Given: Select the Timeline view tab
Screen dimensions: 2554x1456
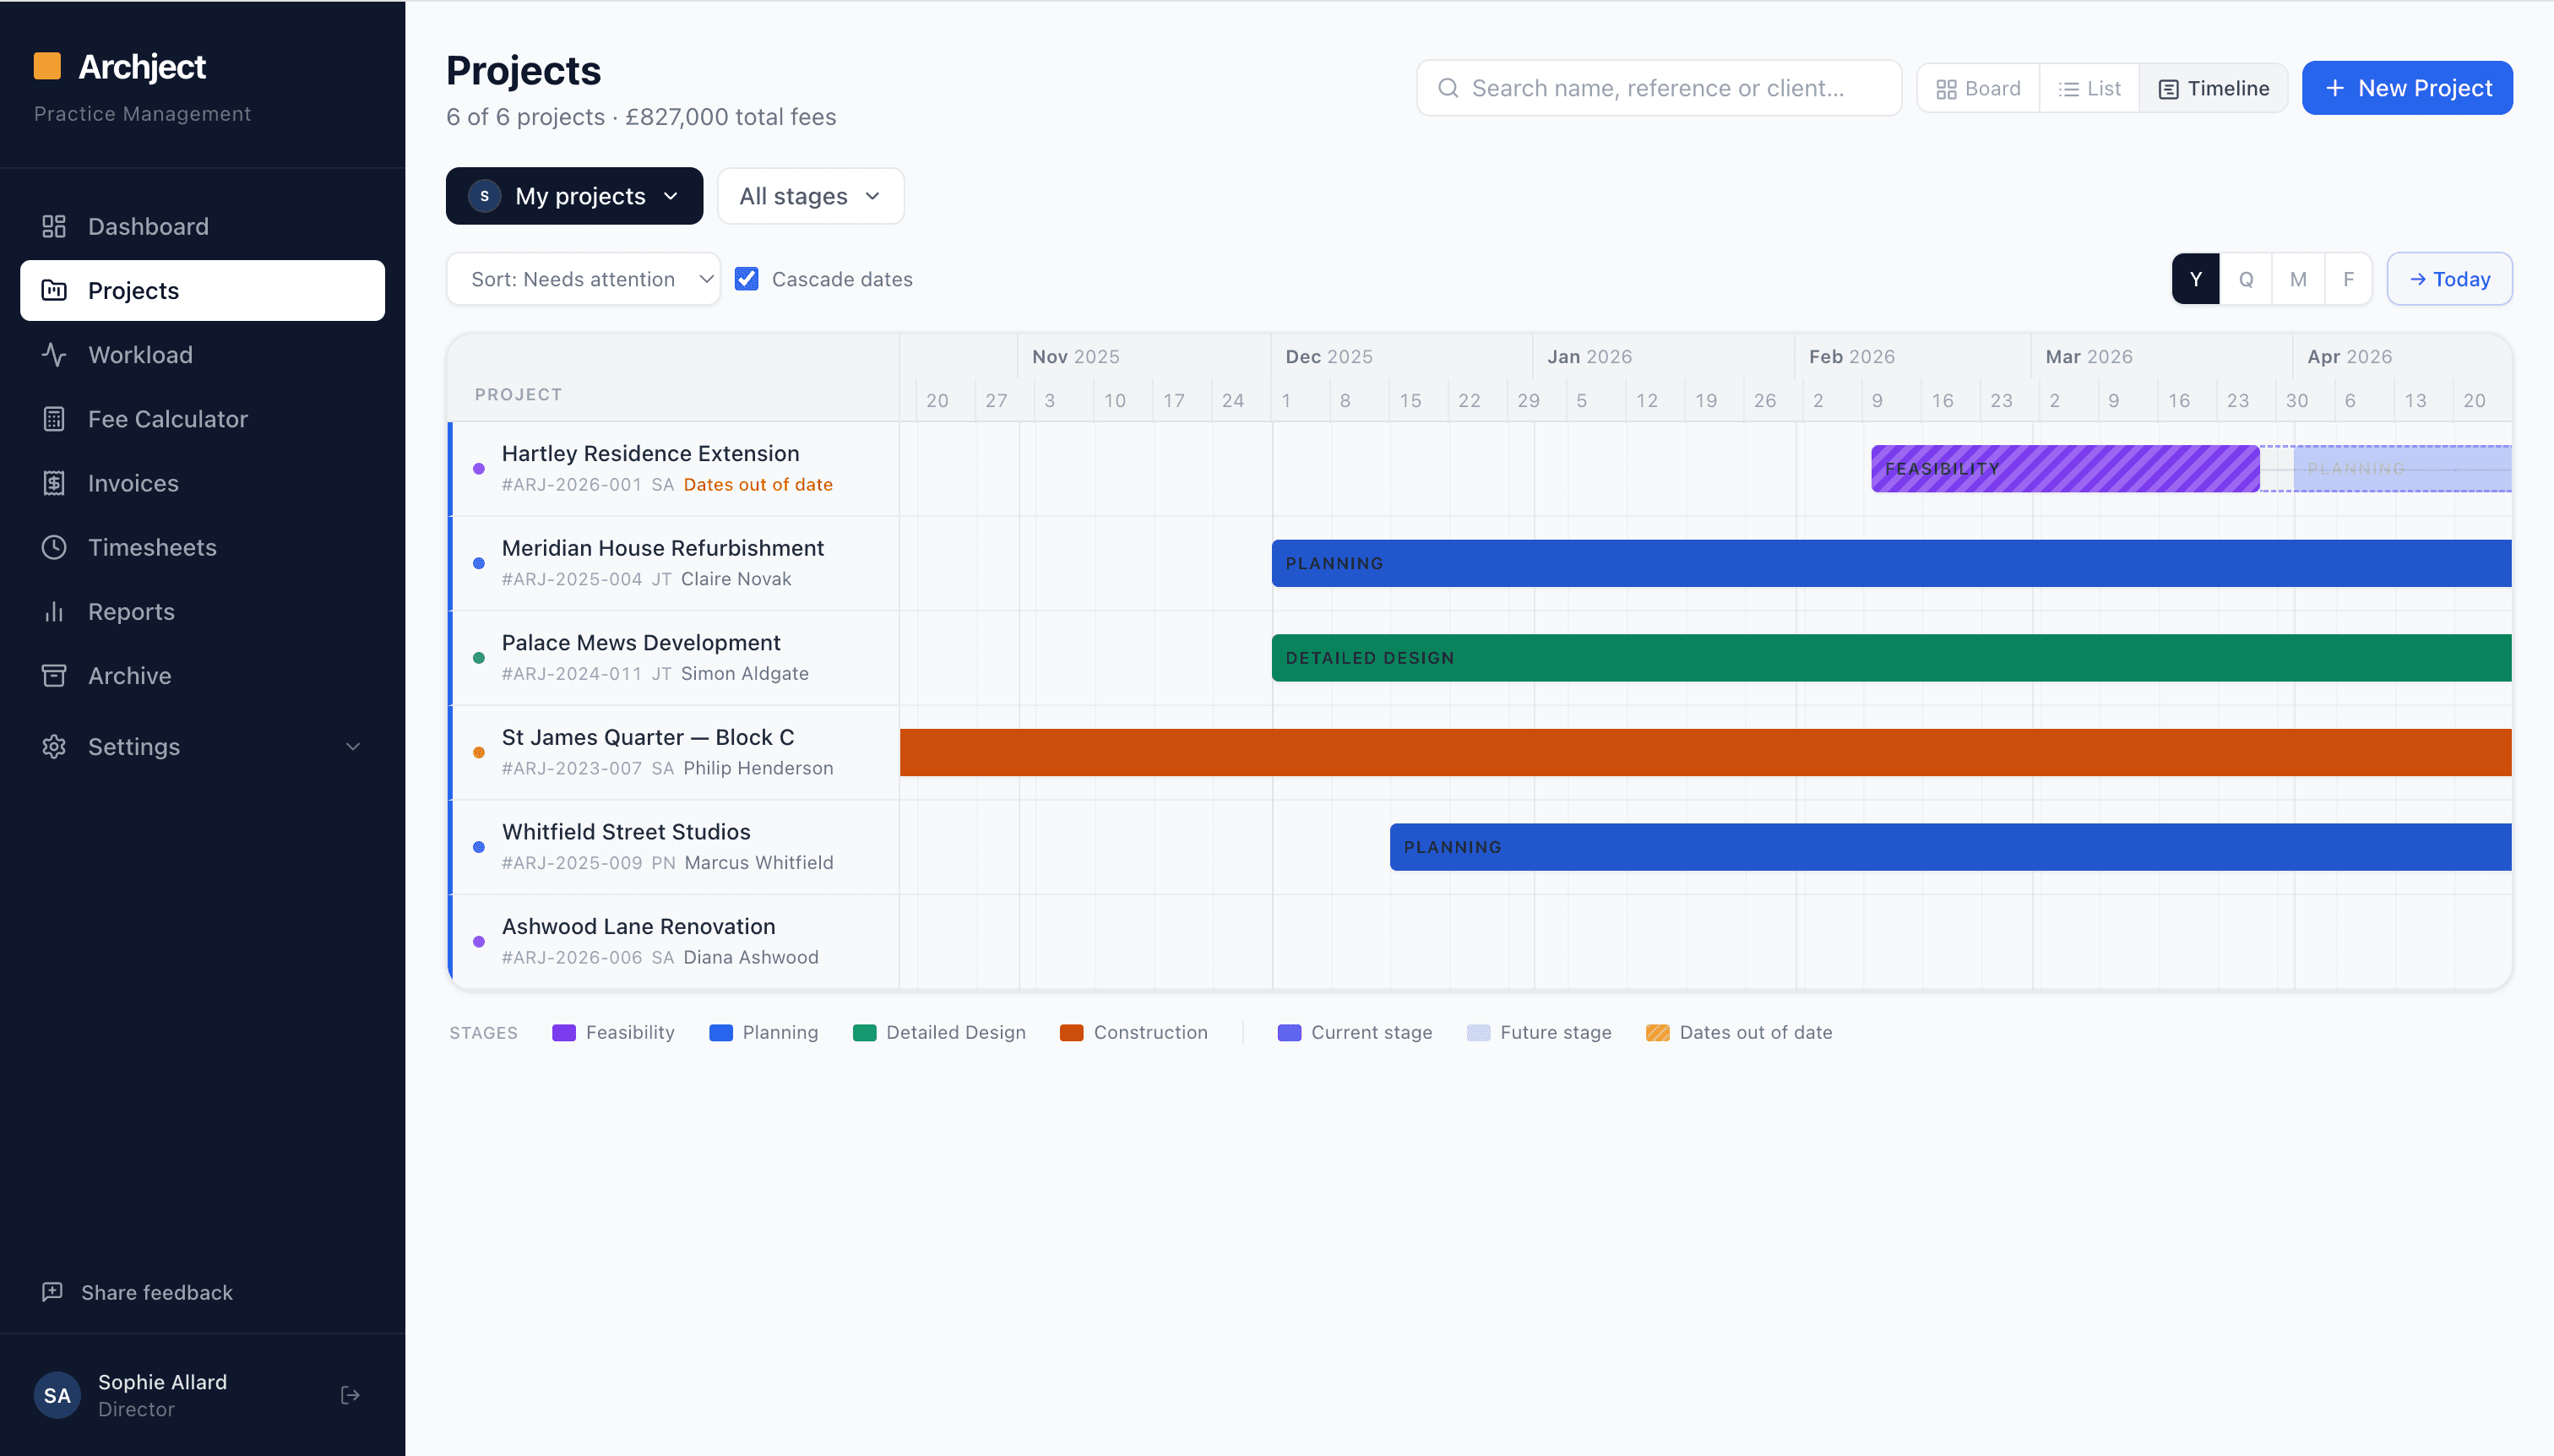Looking at the screenshot, I should pyautogui.click(x=2213, y=88).
